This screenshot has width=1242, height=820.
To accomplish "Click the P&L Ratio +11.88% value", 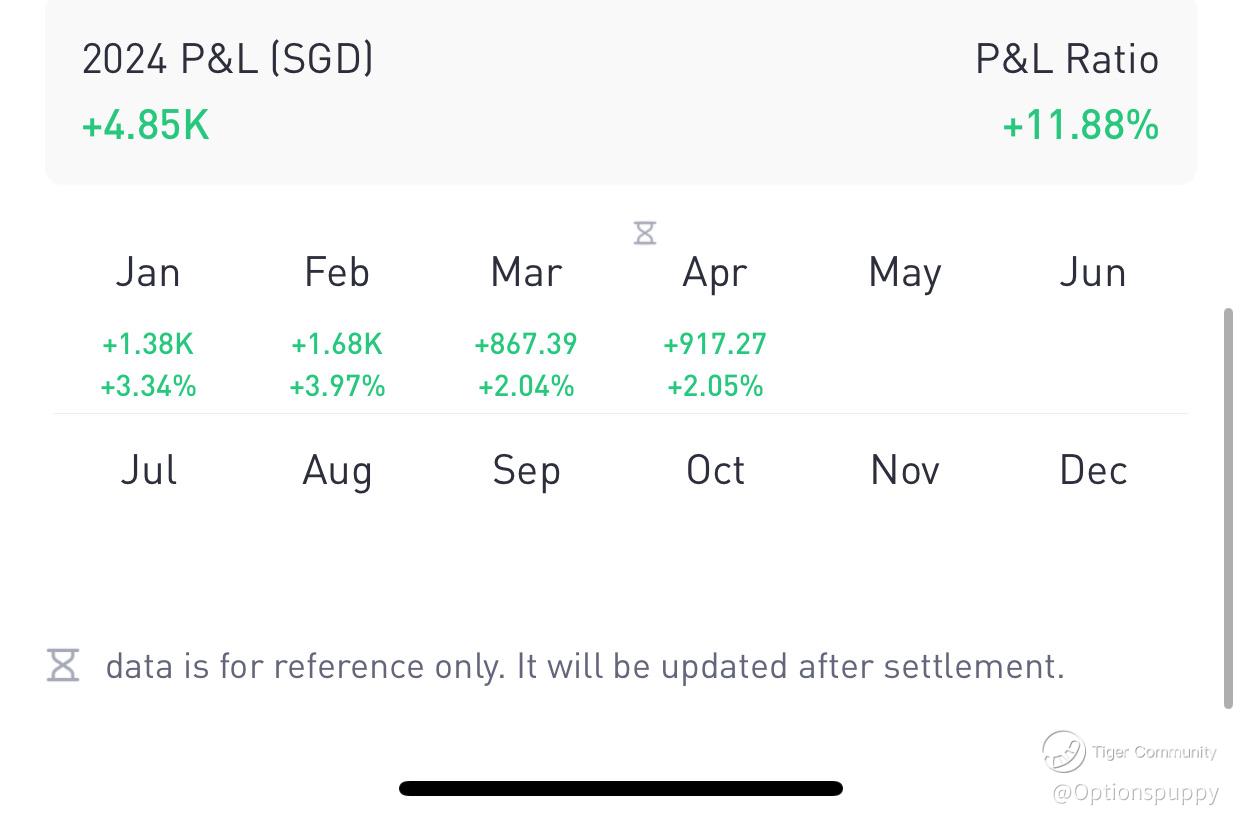I will pyautogui.click(x=1080, y=126).
